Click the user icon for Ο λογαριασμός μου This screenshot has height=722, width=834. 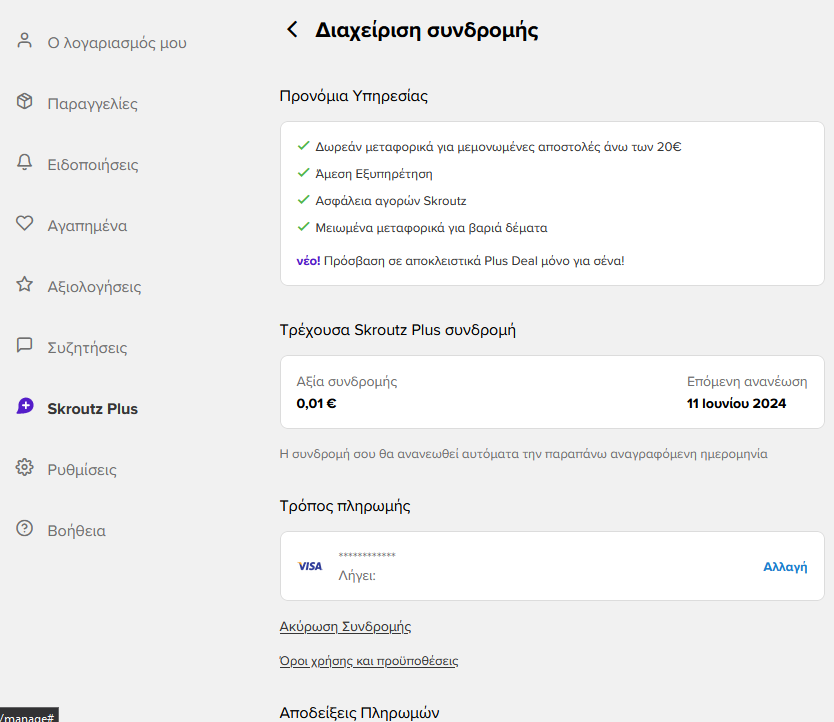pos(24,40)
